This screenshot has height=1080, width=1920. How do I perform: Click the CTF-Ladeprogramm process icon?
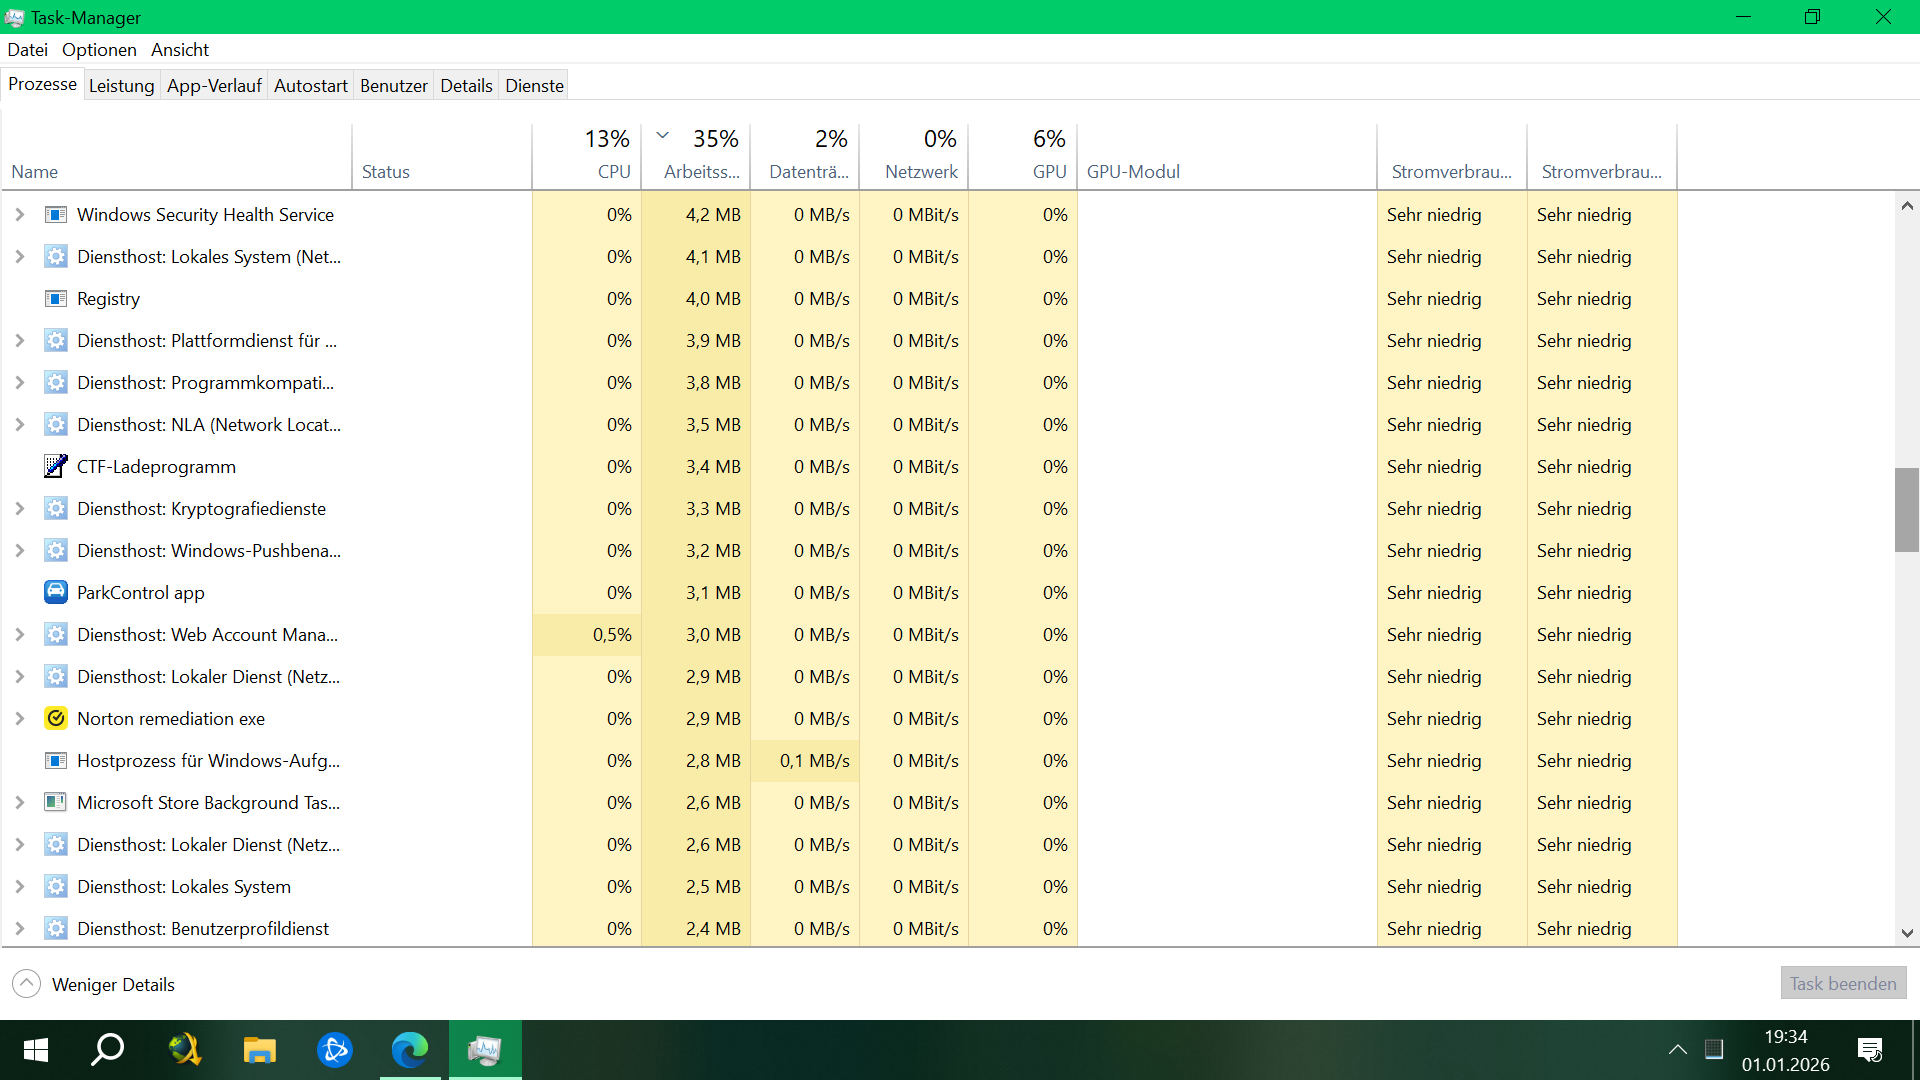tap(56, 466)
